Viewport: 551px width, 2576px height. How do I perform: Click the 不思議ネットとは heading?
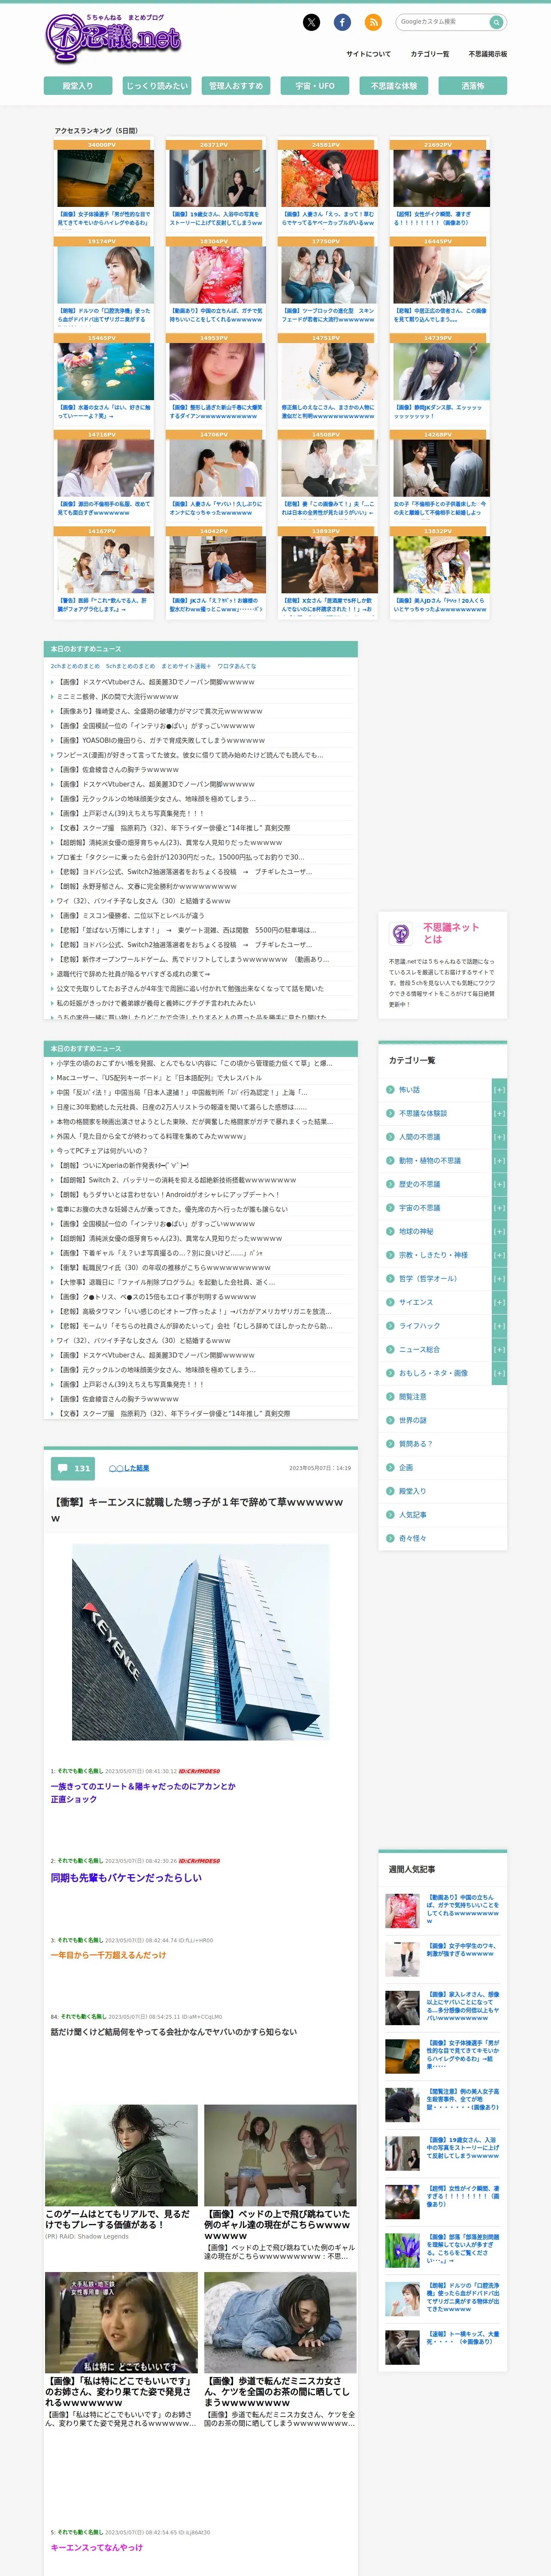(450, 933)
